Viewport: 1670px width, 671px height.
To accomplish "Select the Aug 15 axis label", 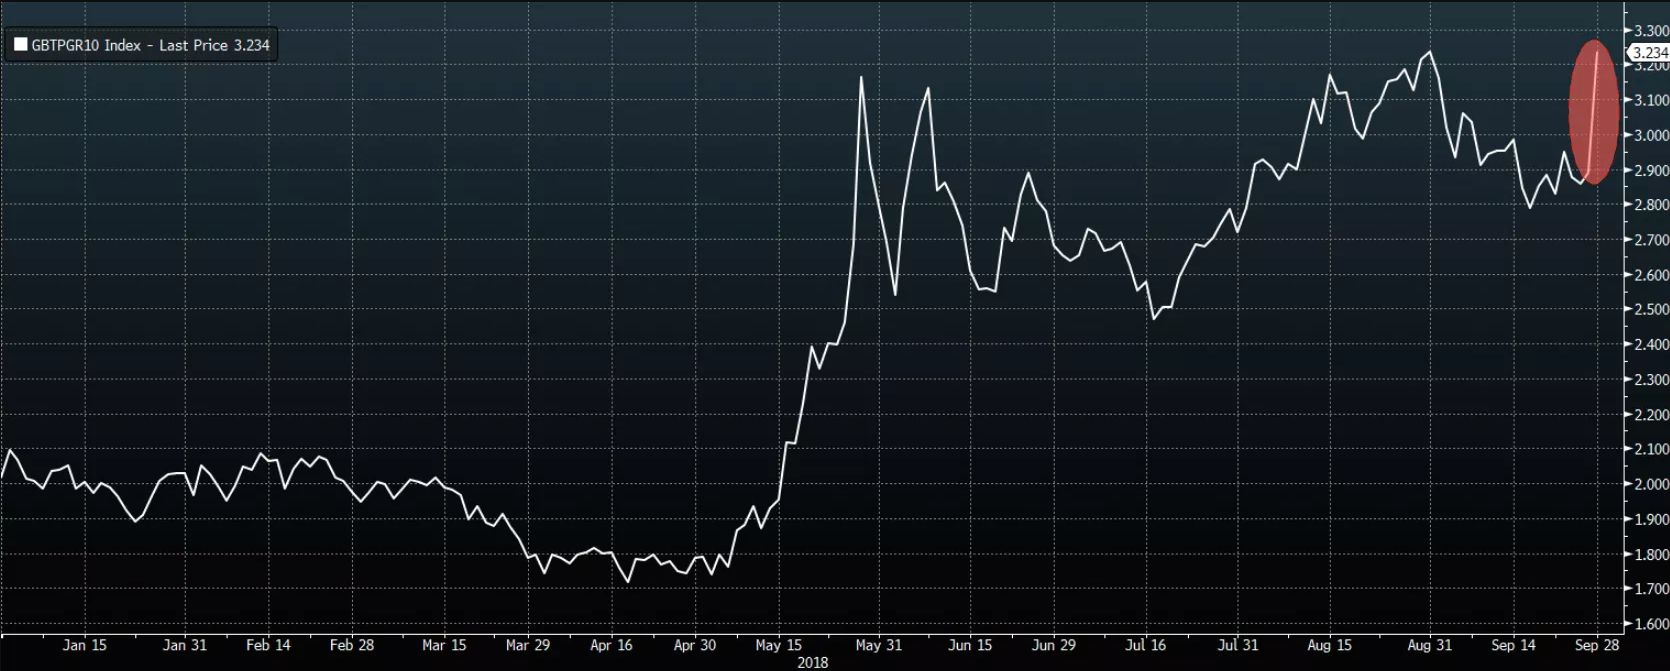I will pos(1330,645).
